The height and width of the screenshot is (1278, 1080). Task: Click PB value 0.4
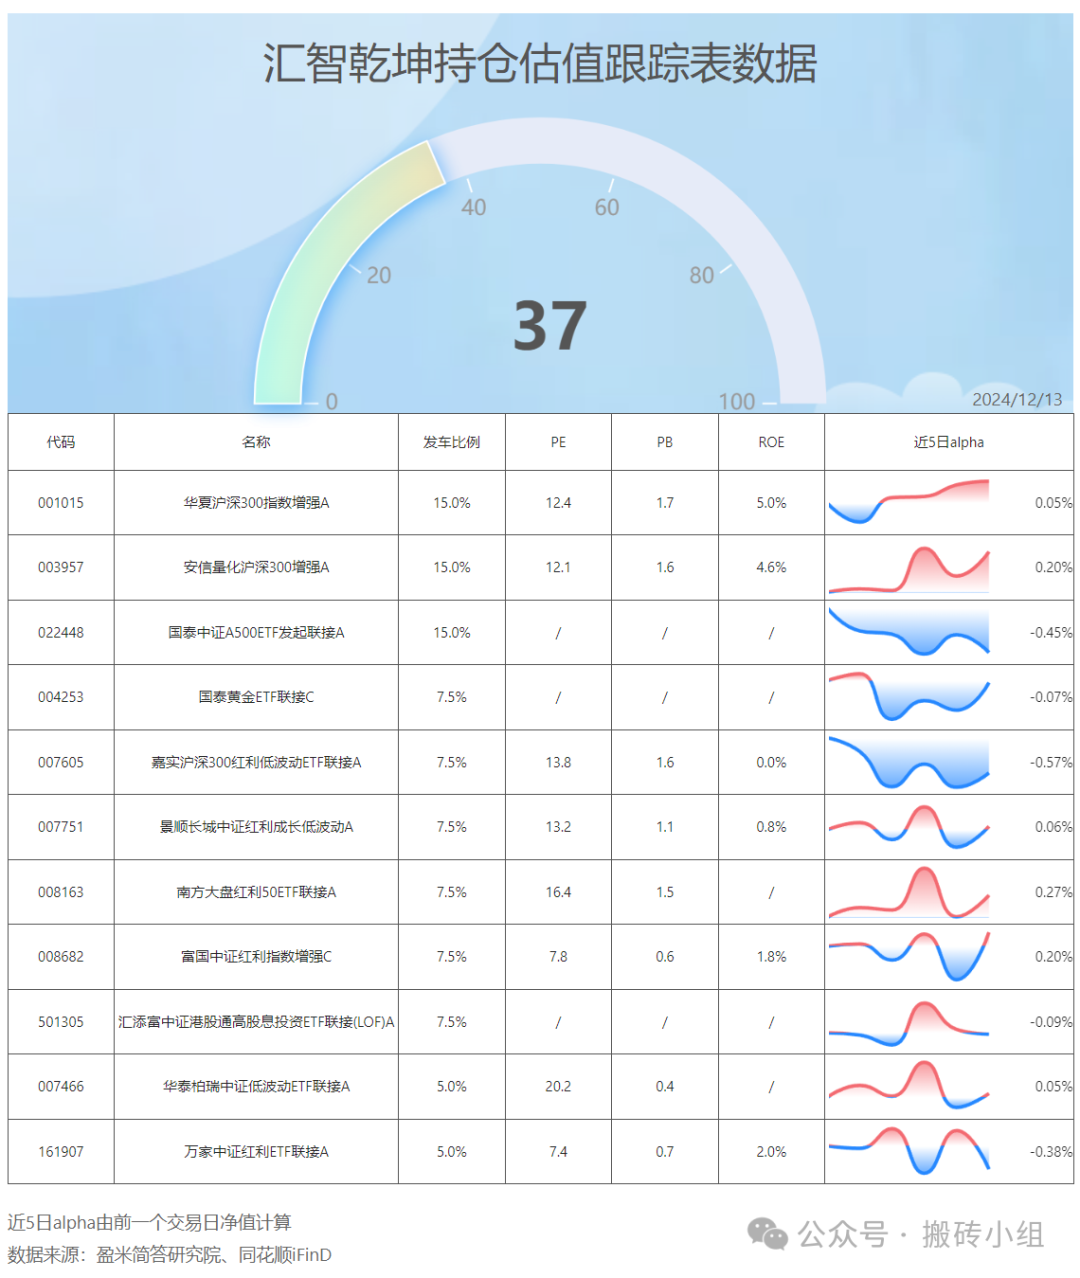tap(665, 1086)
